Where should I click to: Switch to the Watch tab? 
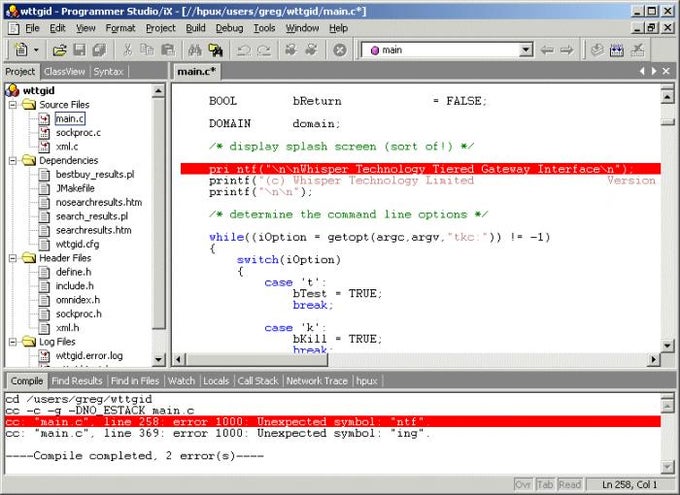[181, 381]
